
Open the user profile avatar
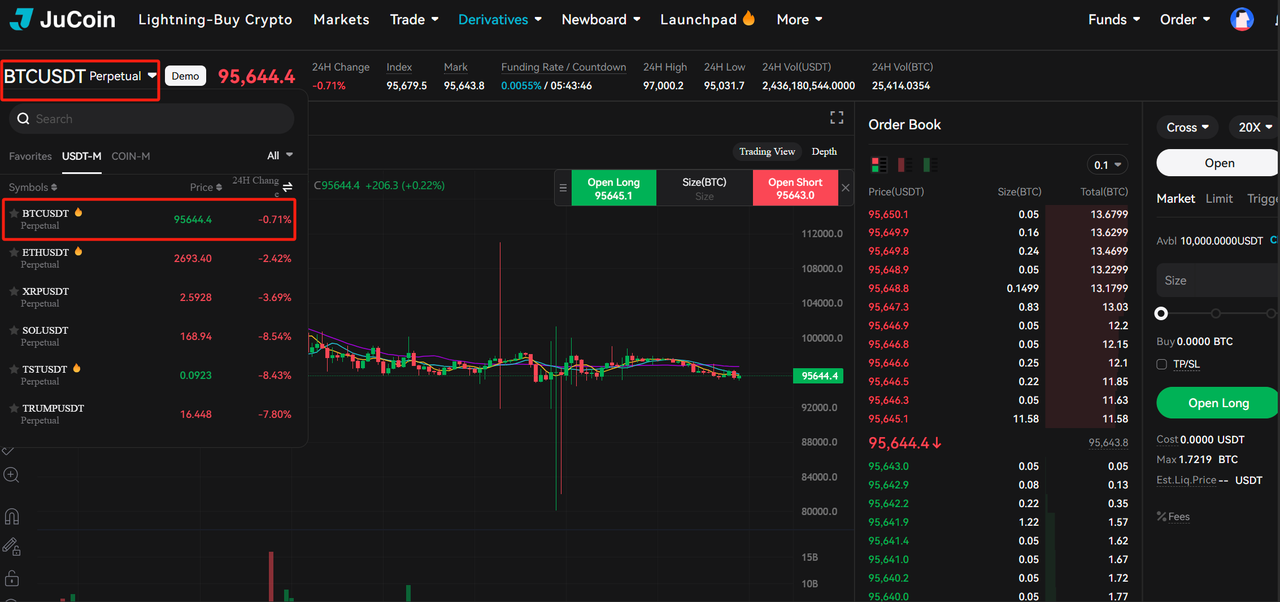[x=1242, y=19]
